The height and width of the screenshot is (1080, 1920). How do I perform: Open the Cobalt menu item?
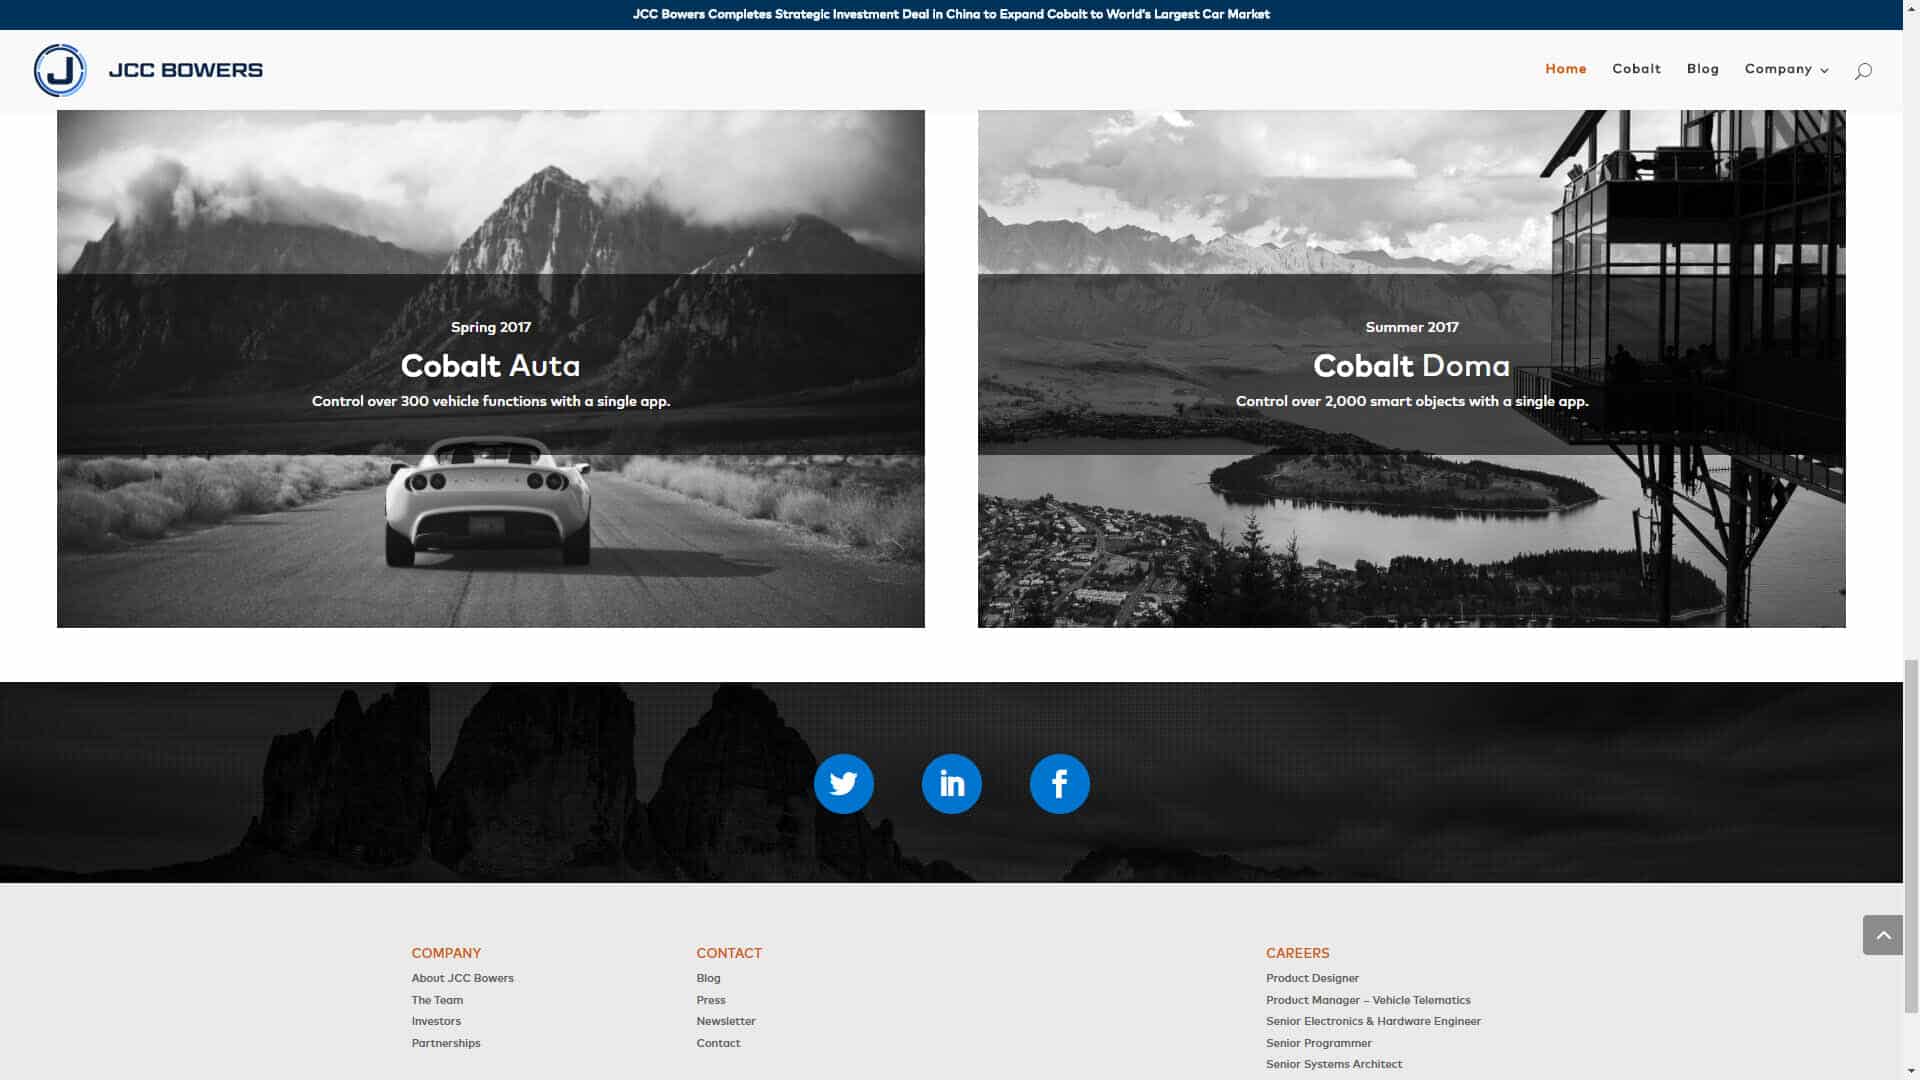tap(1636, 69)
